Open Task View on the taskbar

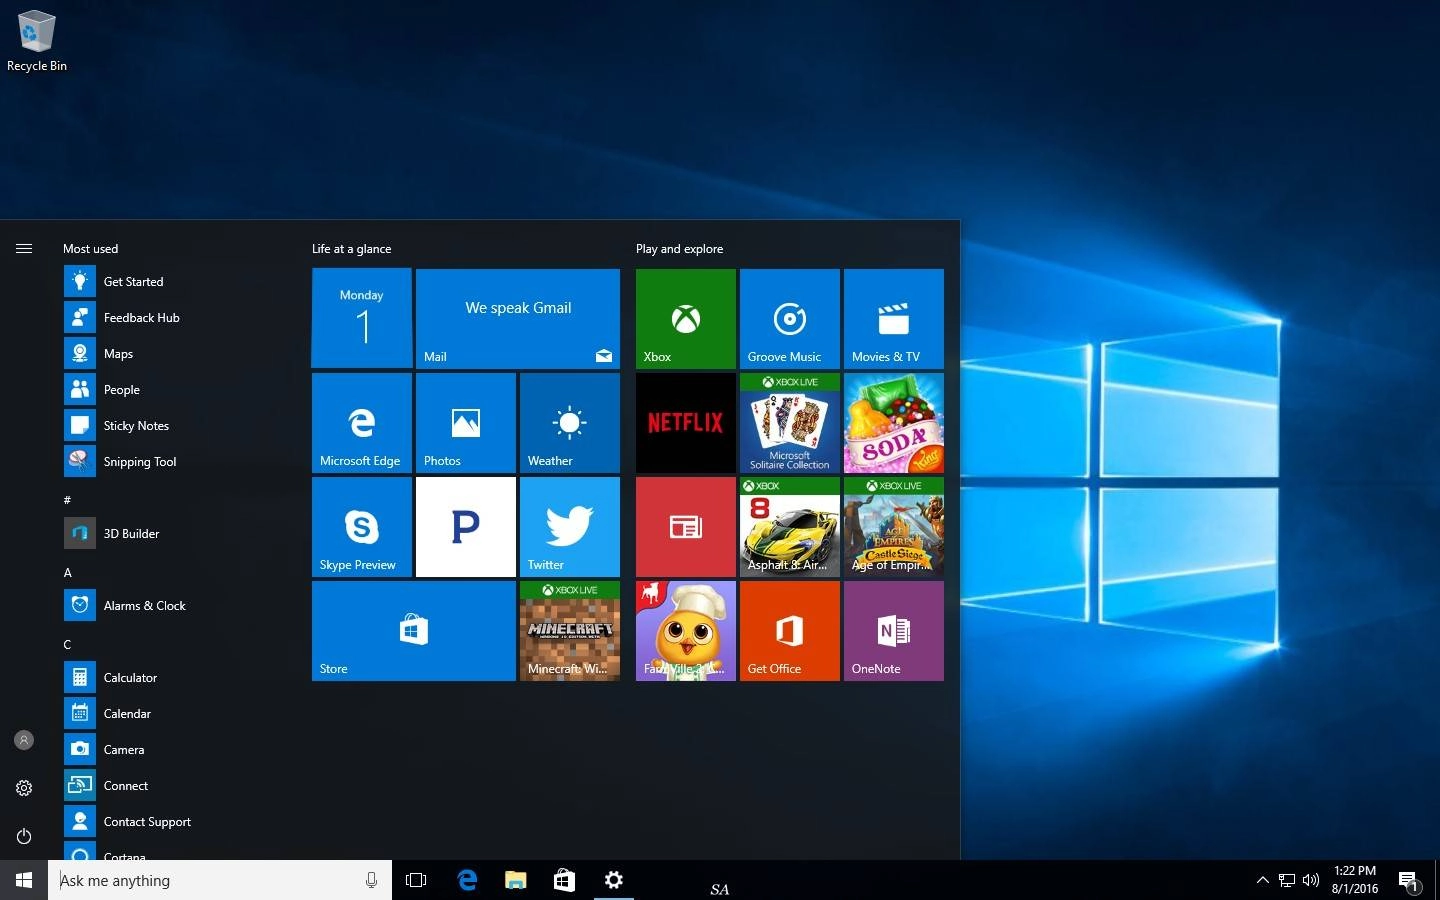tap(416, 880)
